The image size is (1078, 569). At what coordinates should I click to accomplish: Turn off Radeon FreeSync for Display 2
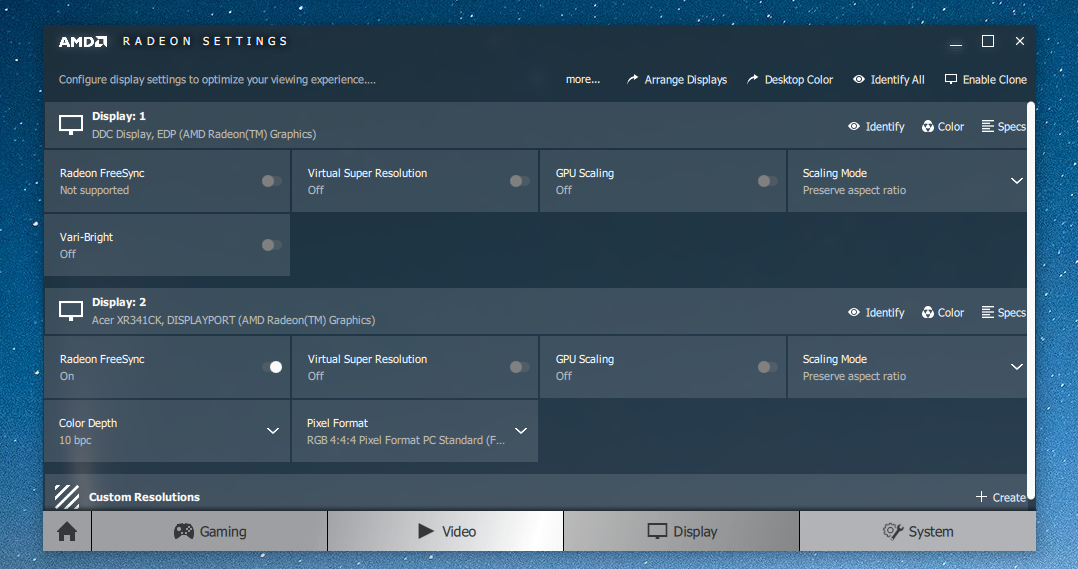pyautogui.click(x=272, y=367)
